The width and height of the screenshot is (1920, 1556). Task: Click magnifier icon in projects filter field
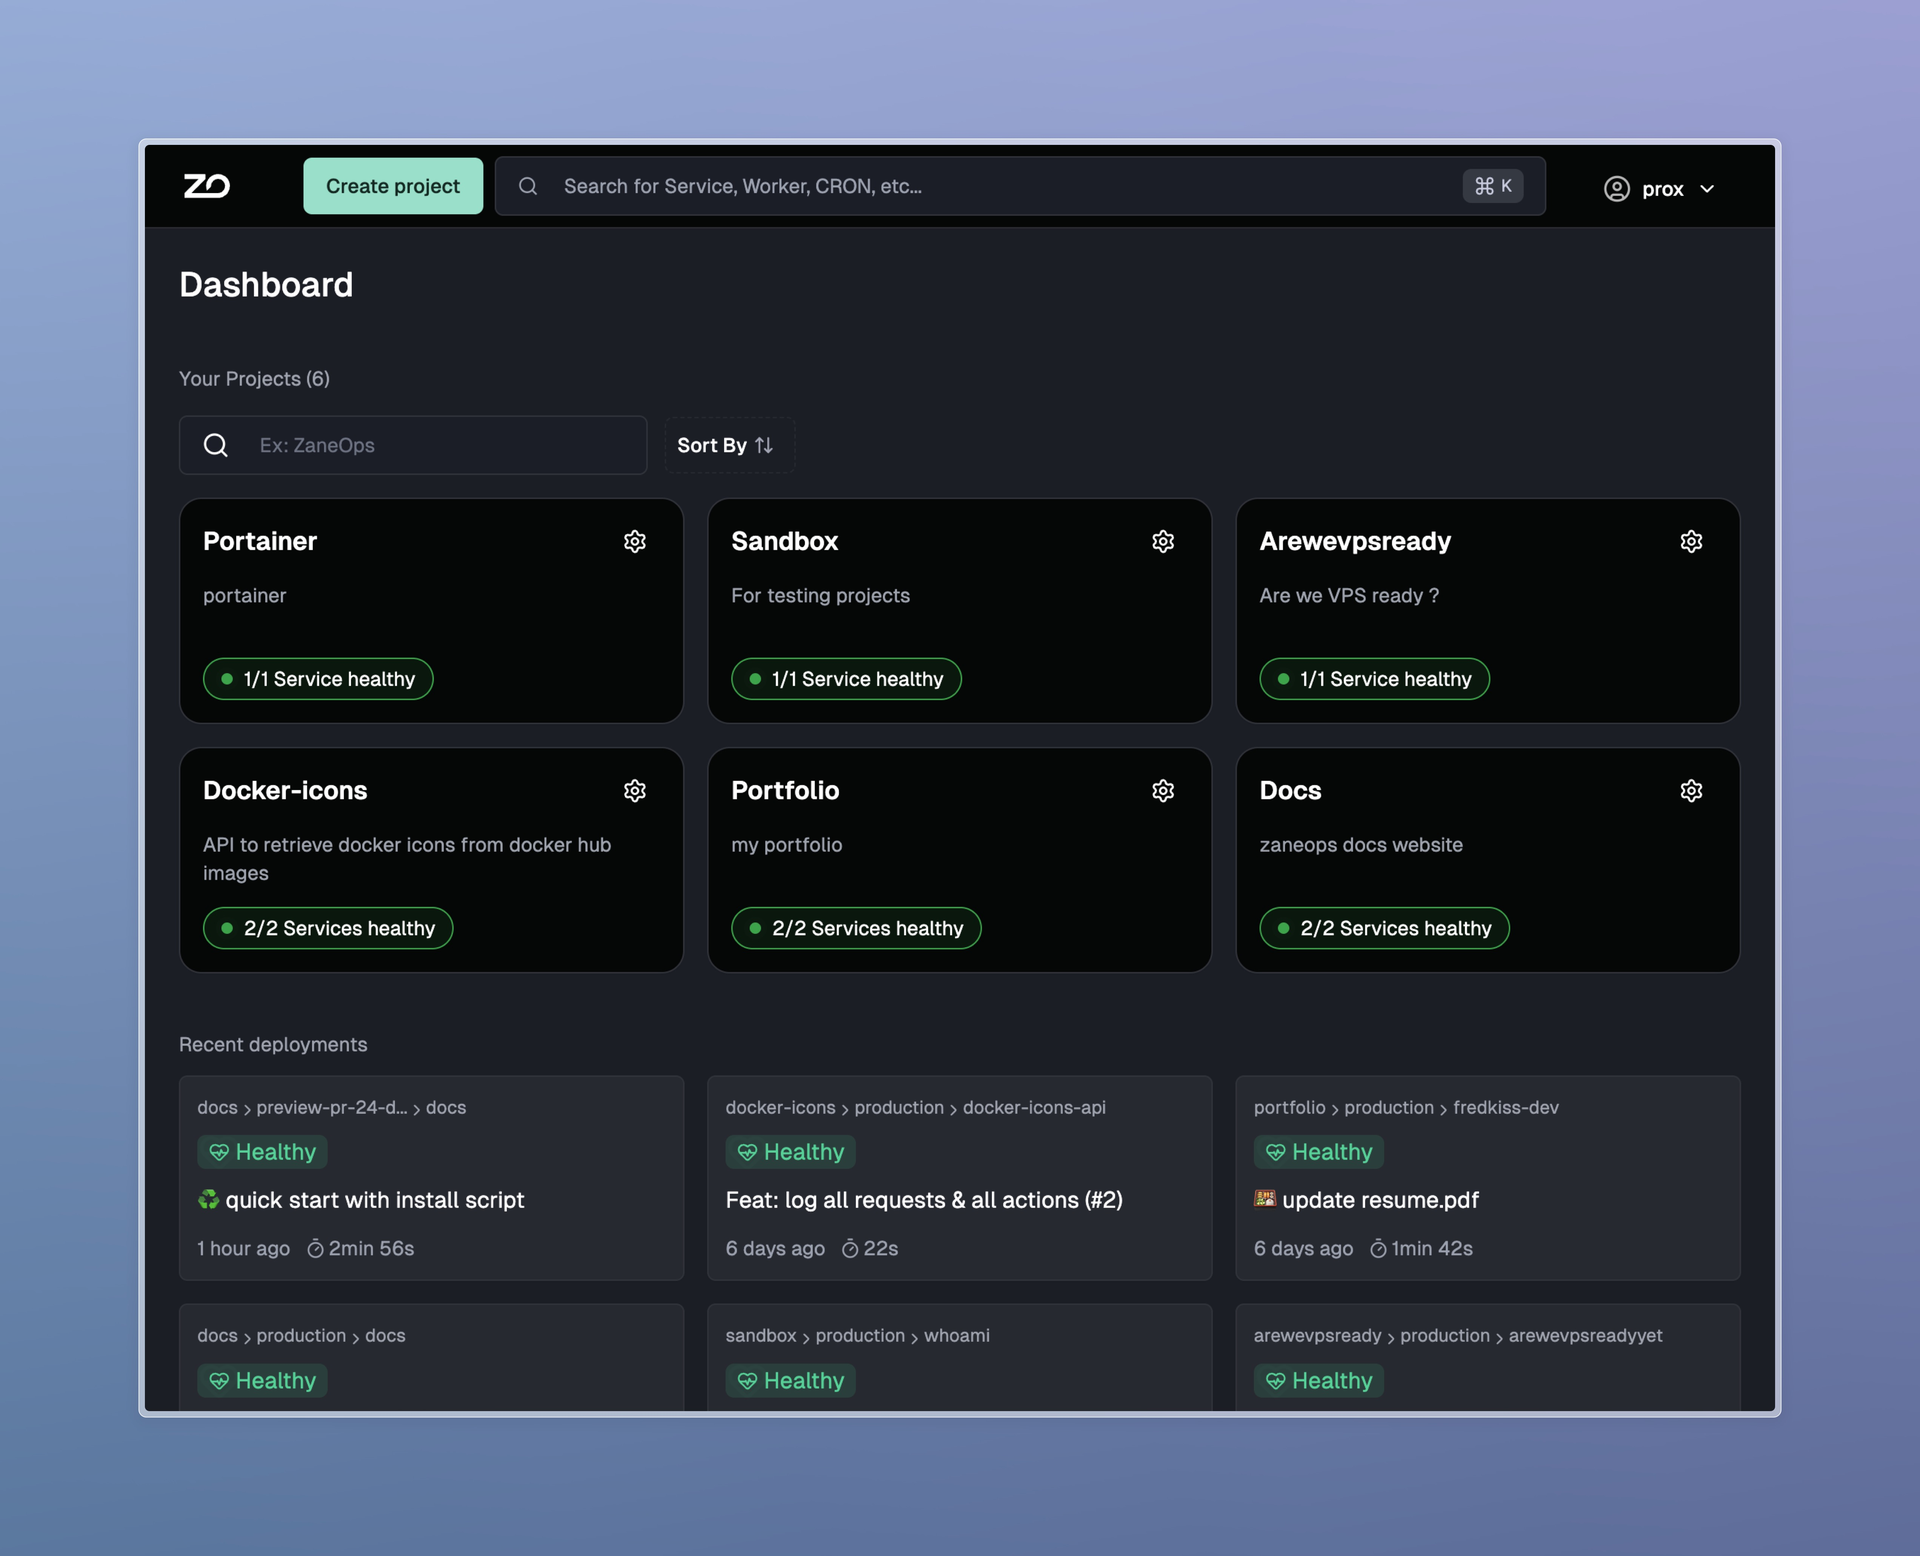216,445
